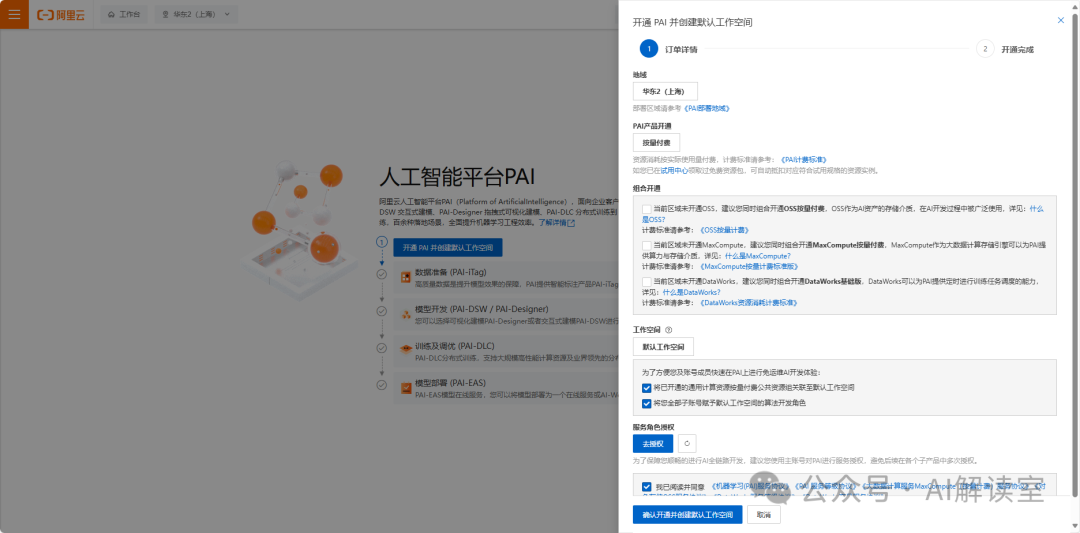The height and width of the screenshot is (533, 1080).
Task: Click 确认开通并创建默认工作空间 button
Action: pos(687,514)
